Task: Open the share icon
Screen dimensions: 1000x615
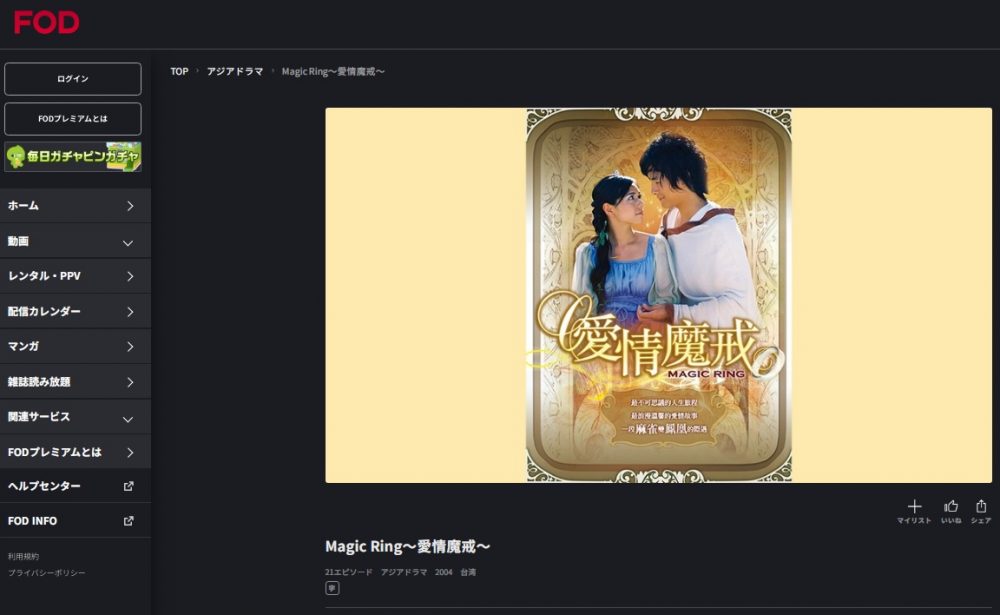Action: pyautogui.click(x=981, y=512)
